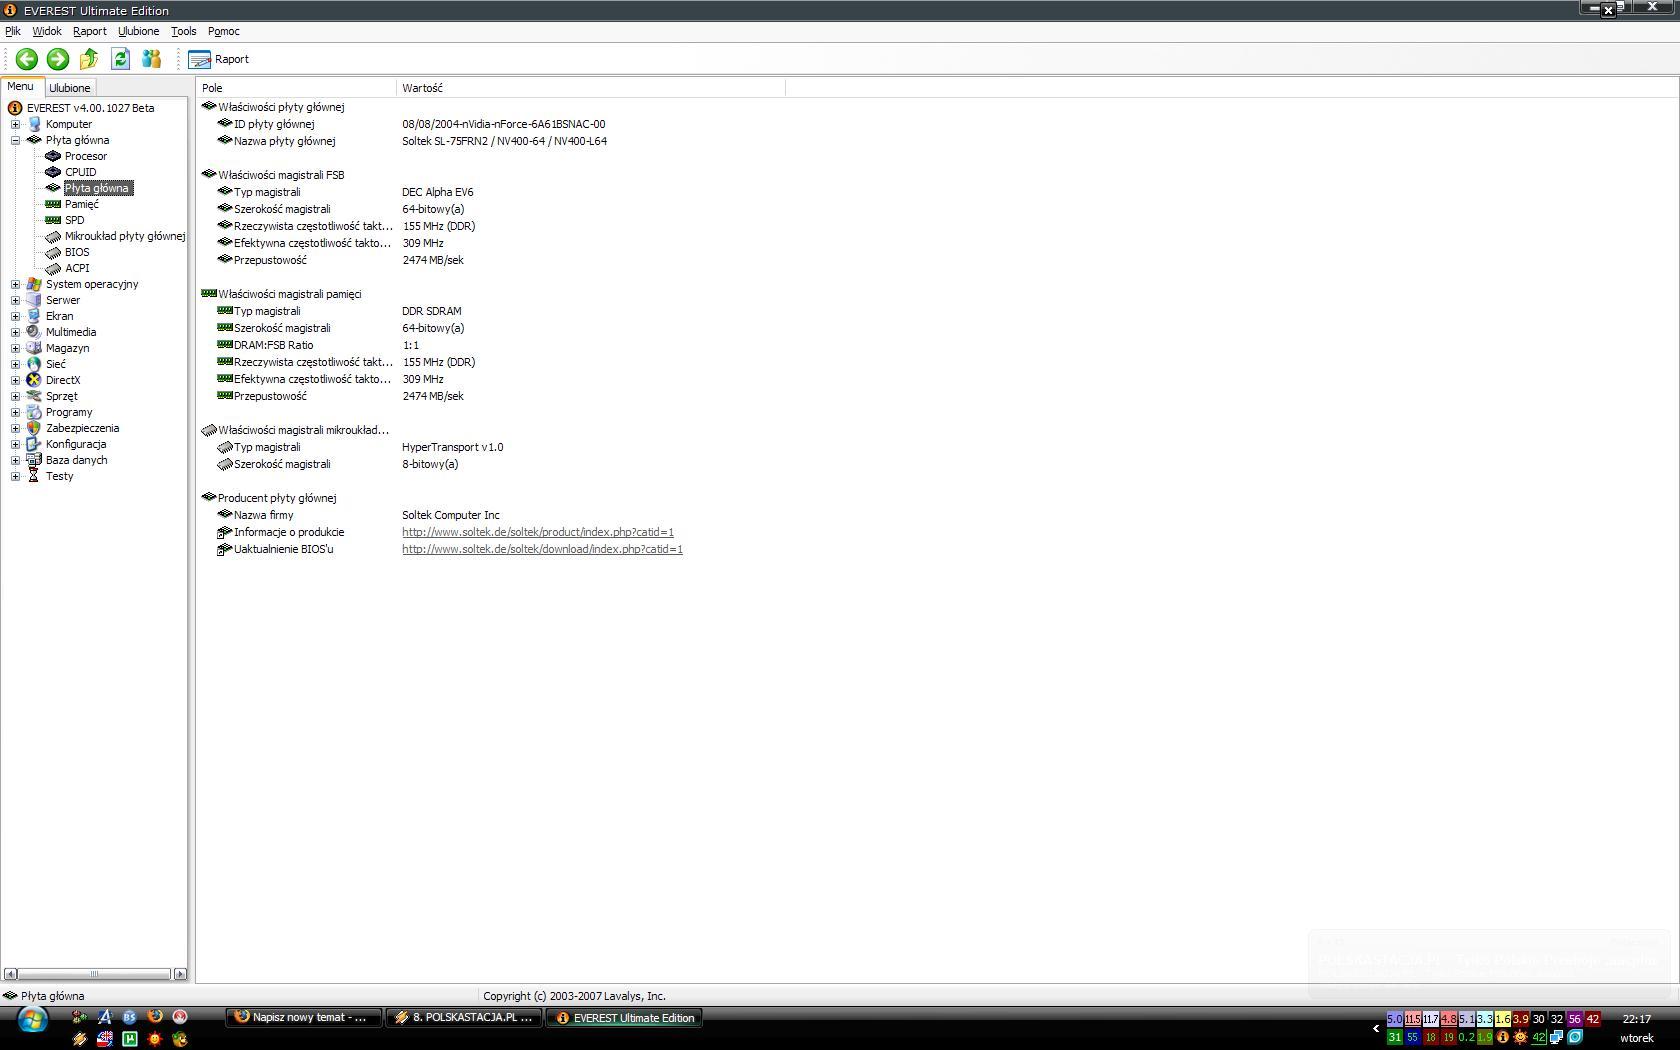Image resolution: width=1680 pixels, height=1050 pixels.
Task: Open the Pomoc menu
Action: coord(224,31)
